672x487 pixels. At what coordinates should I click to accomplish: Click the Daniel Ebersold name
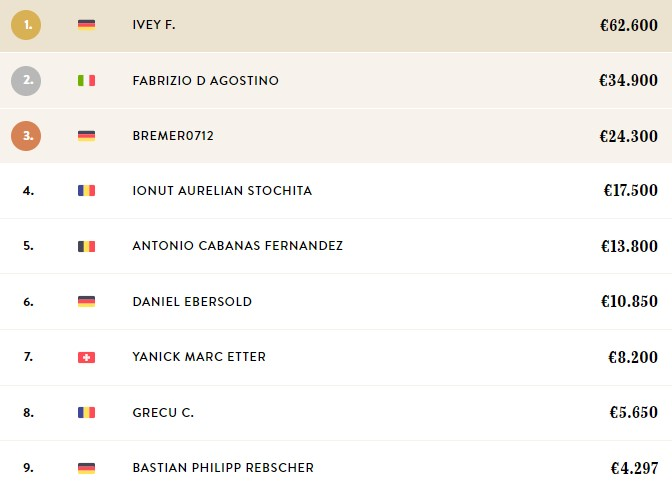192,301
